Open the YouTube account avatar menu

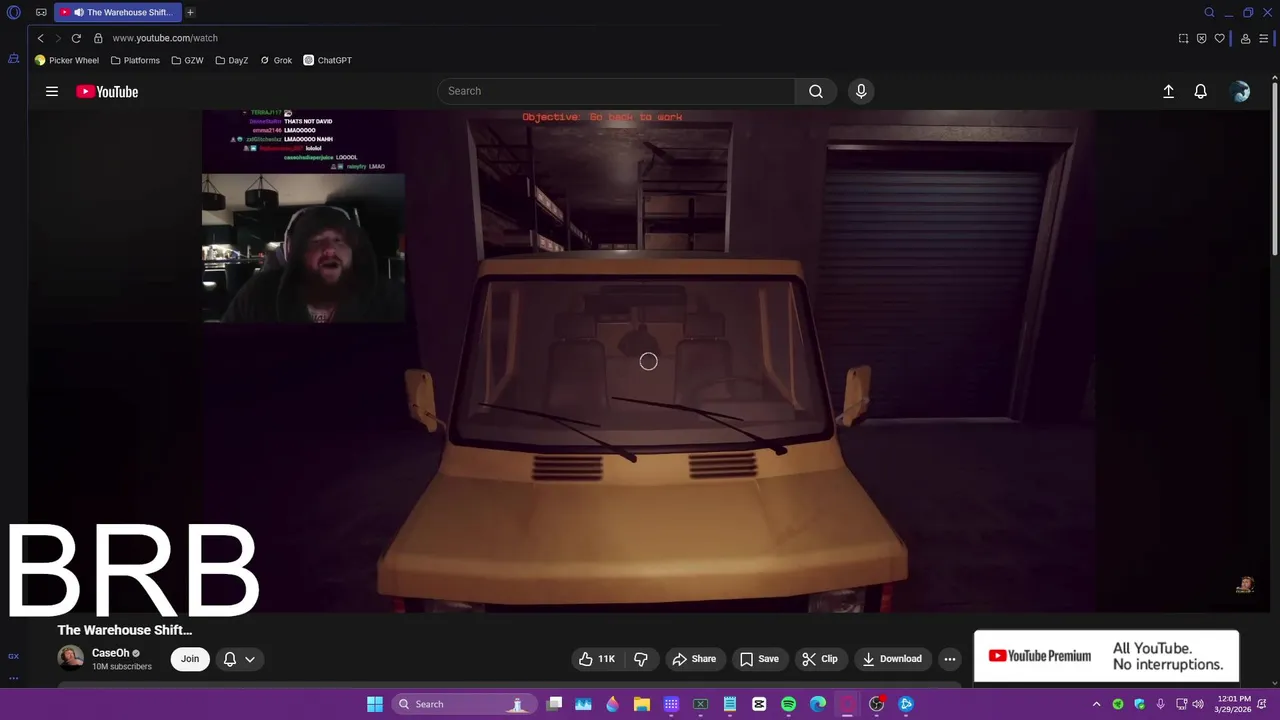(x=1241, y=91)
